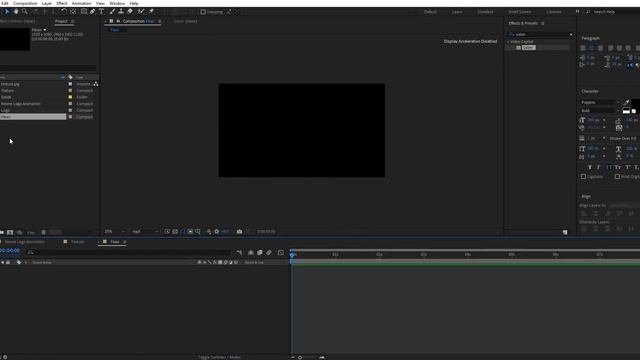Open the Stroke Over Fill dropdown
The image size is (640, 360).
pyautogui.click(x=624, y=138)
